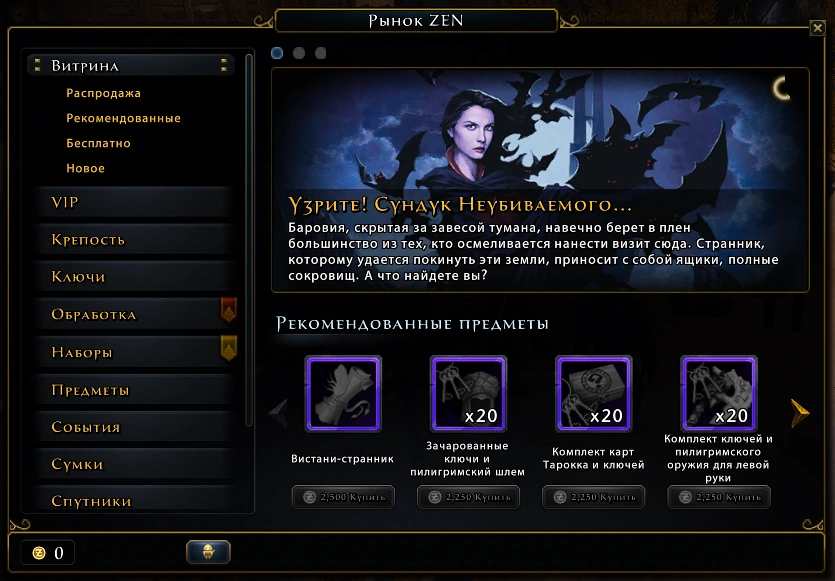The image size is (835, 581).
Task: Click the red ribbon badge on Обработка
Action: point(228,310)
